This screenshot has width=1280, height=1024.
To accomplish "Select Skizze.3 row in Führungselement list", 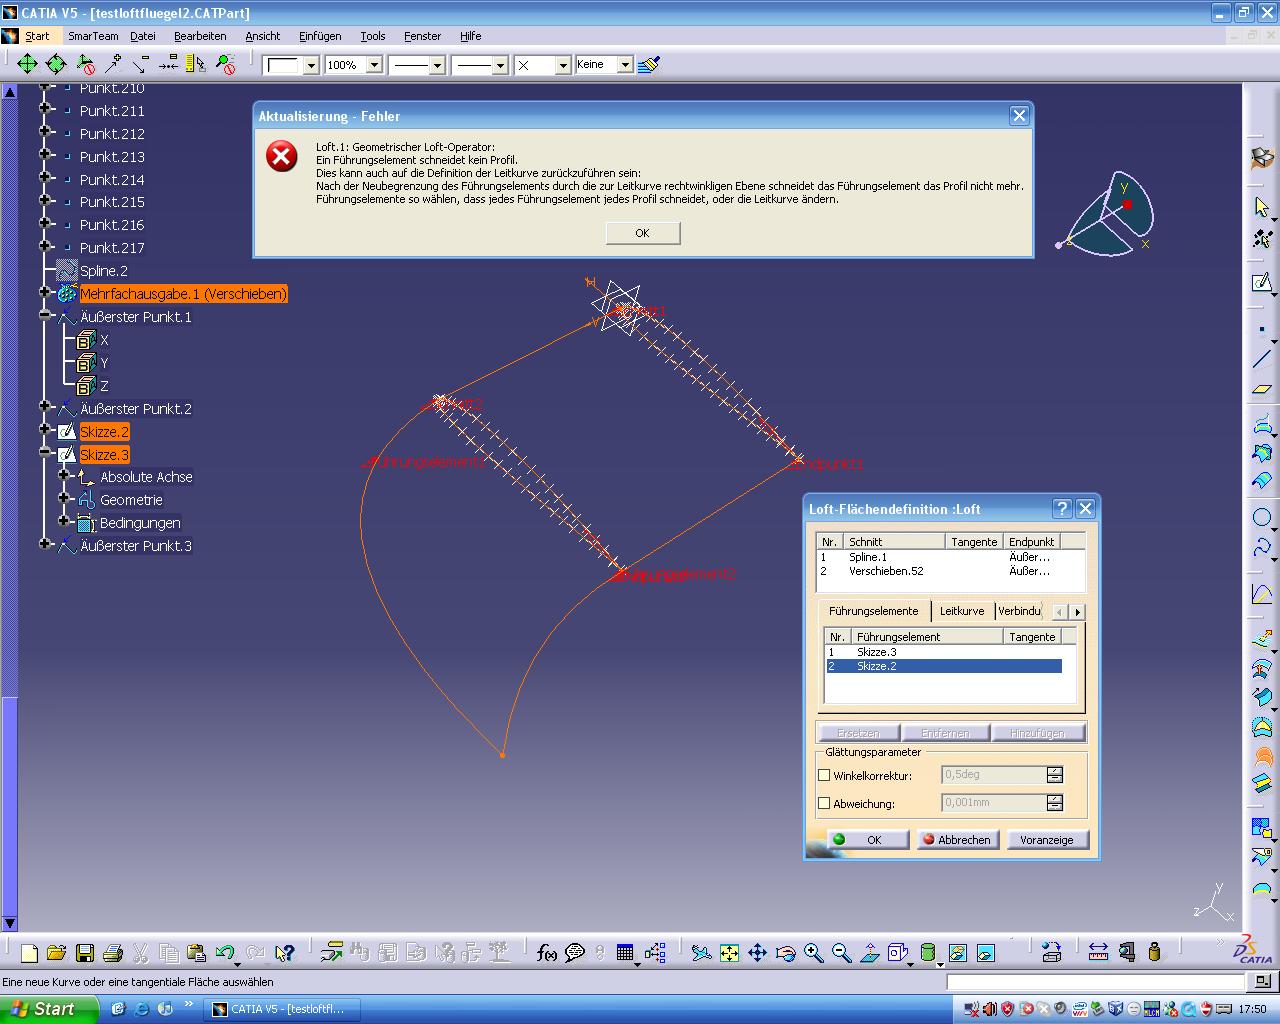I will tap(944, 652).
